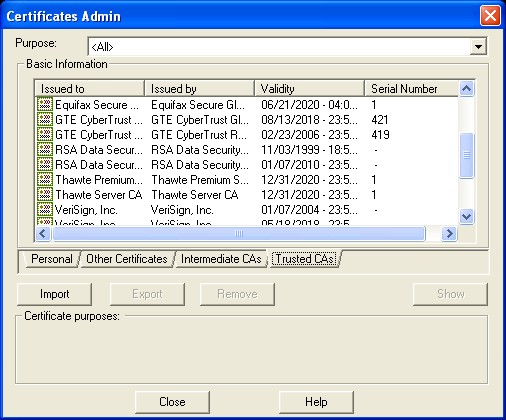Click the horizontal scrollbar left arrow

coord(43,234)
